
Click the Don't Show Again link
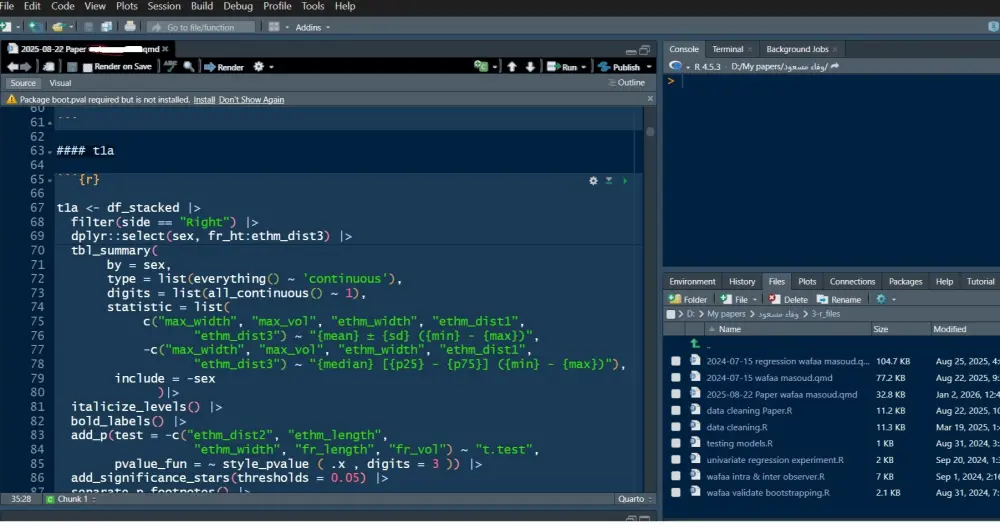251,100
